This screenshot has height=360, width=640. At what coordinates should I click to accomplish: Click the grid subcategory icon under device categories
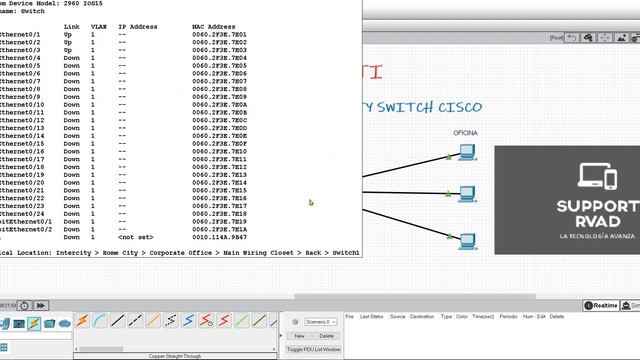pyautogui.click(x=4, y=347)
